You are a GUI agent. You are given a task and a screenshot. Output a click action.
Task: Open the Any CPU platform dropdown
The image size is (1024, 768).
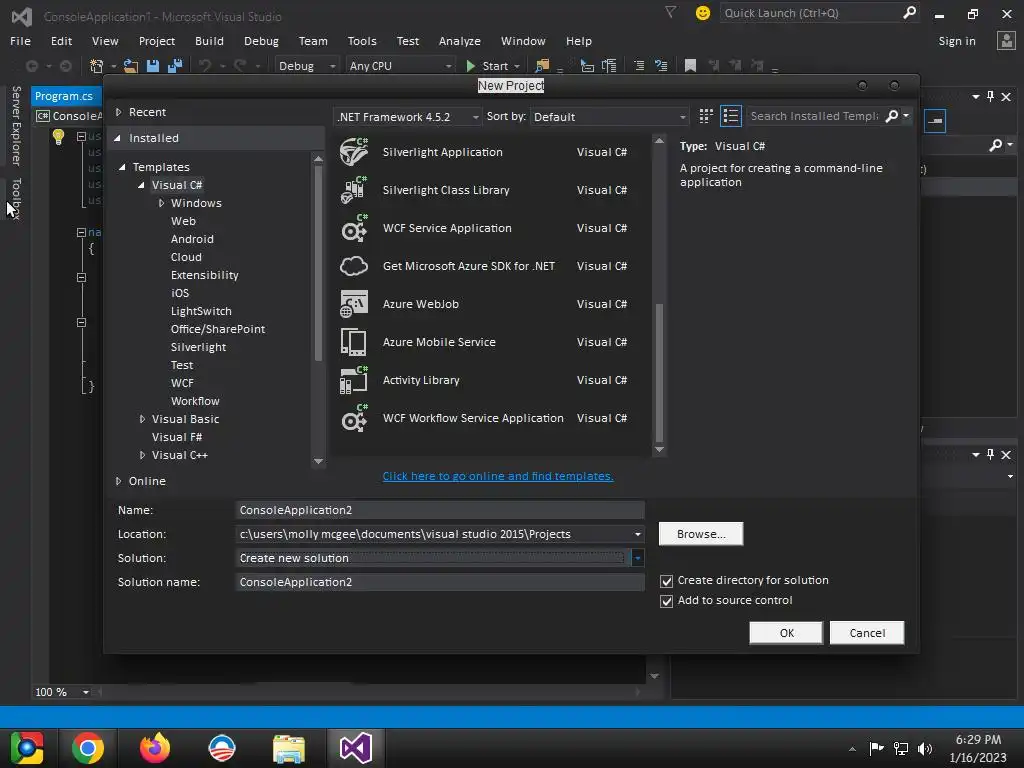(x=400, y=66)
